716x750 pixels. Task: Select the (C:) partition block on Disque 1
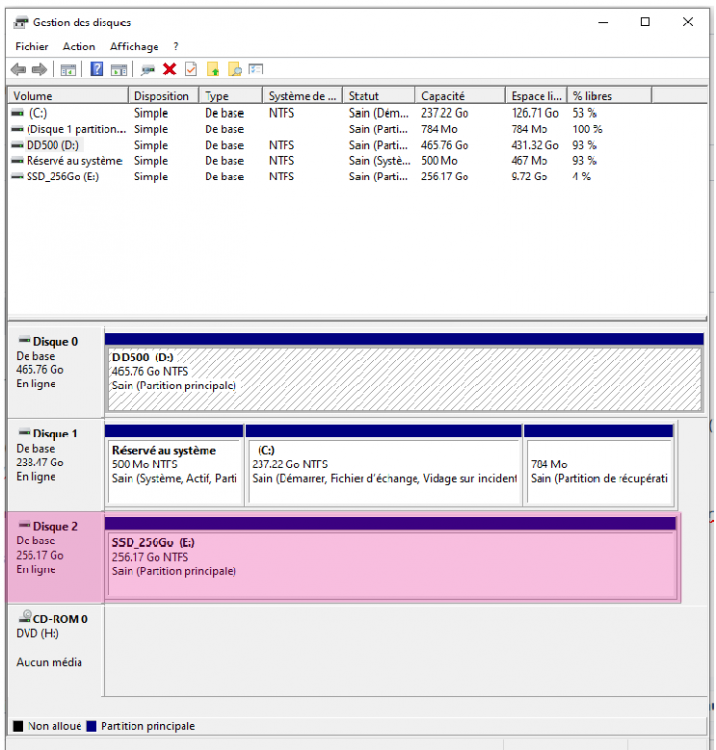click(384, 465)
